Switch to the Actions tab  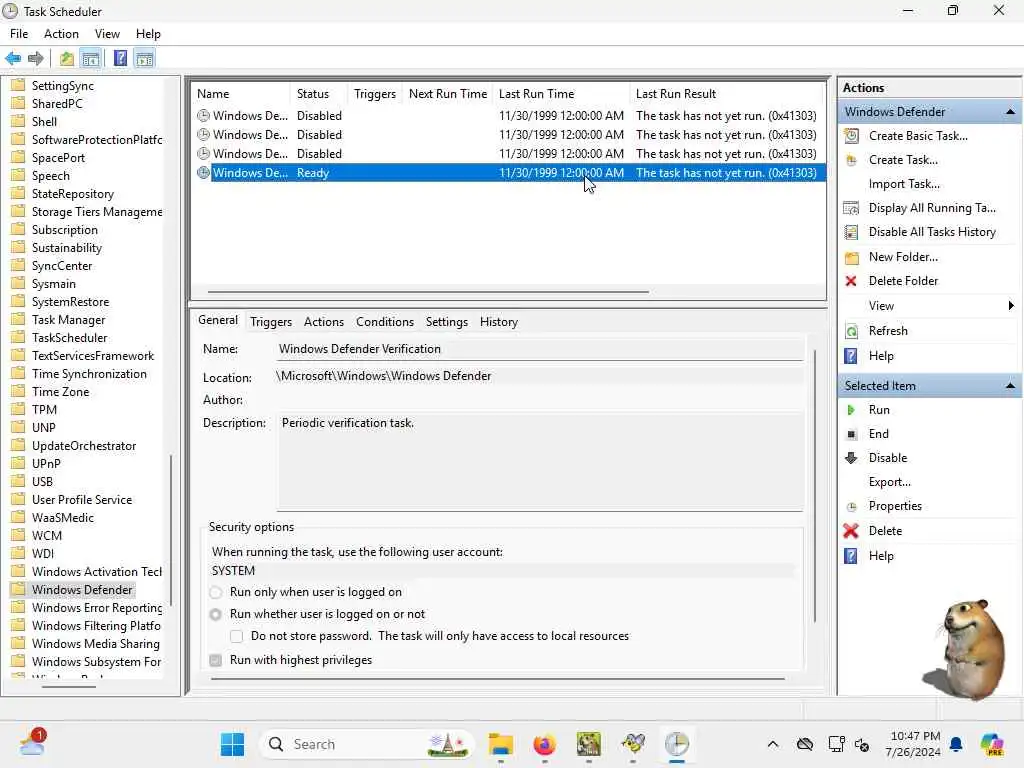tap(324, 322)
